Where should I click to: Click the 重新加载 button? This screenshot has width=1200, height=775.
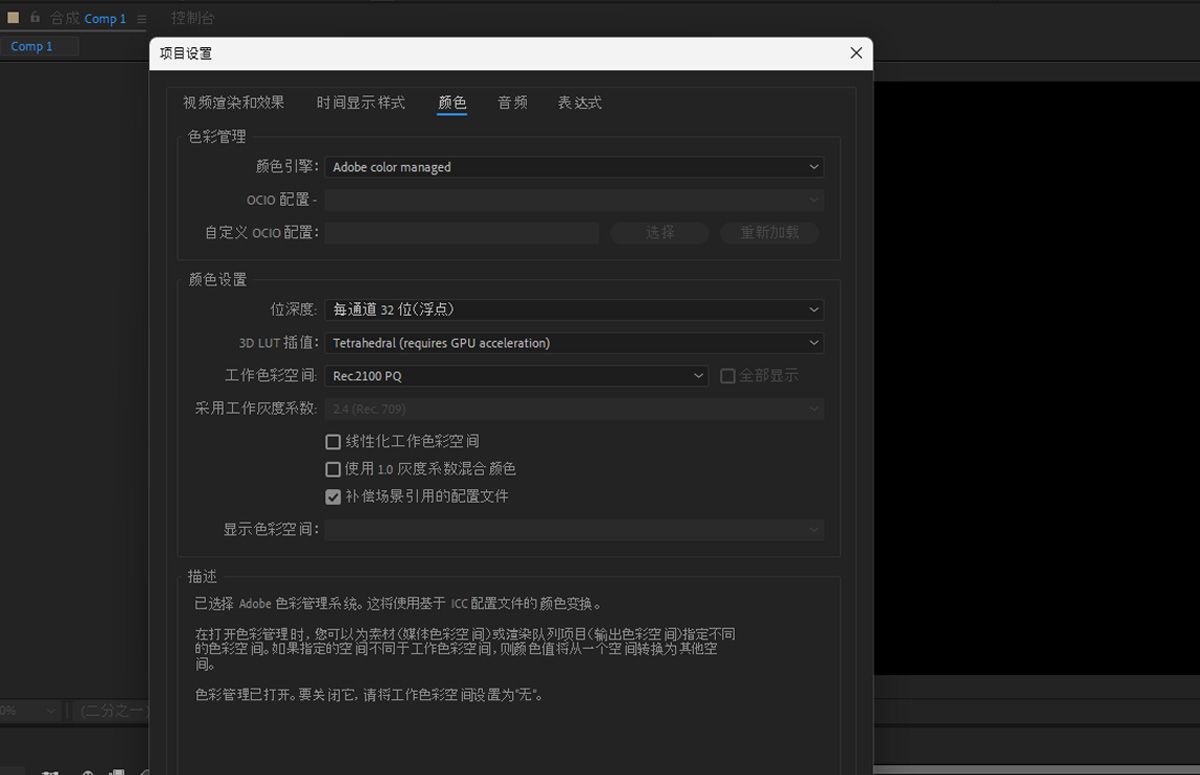coord(768,232)
